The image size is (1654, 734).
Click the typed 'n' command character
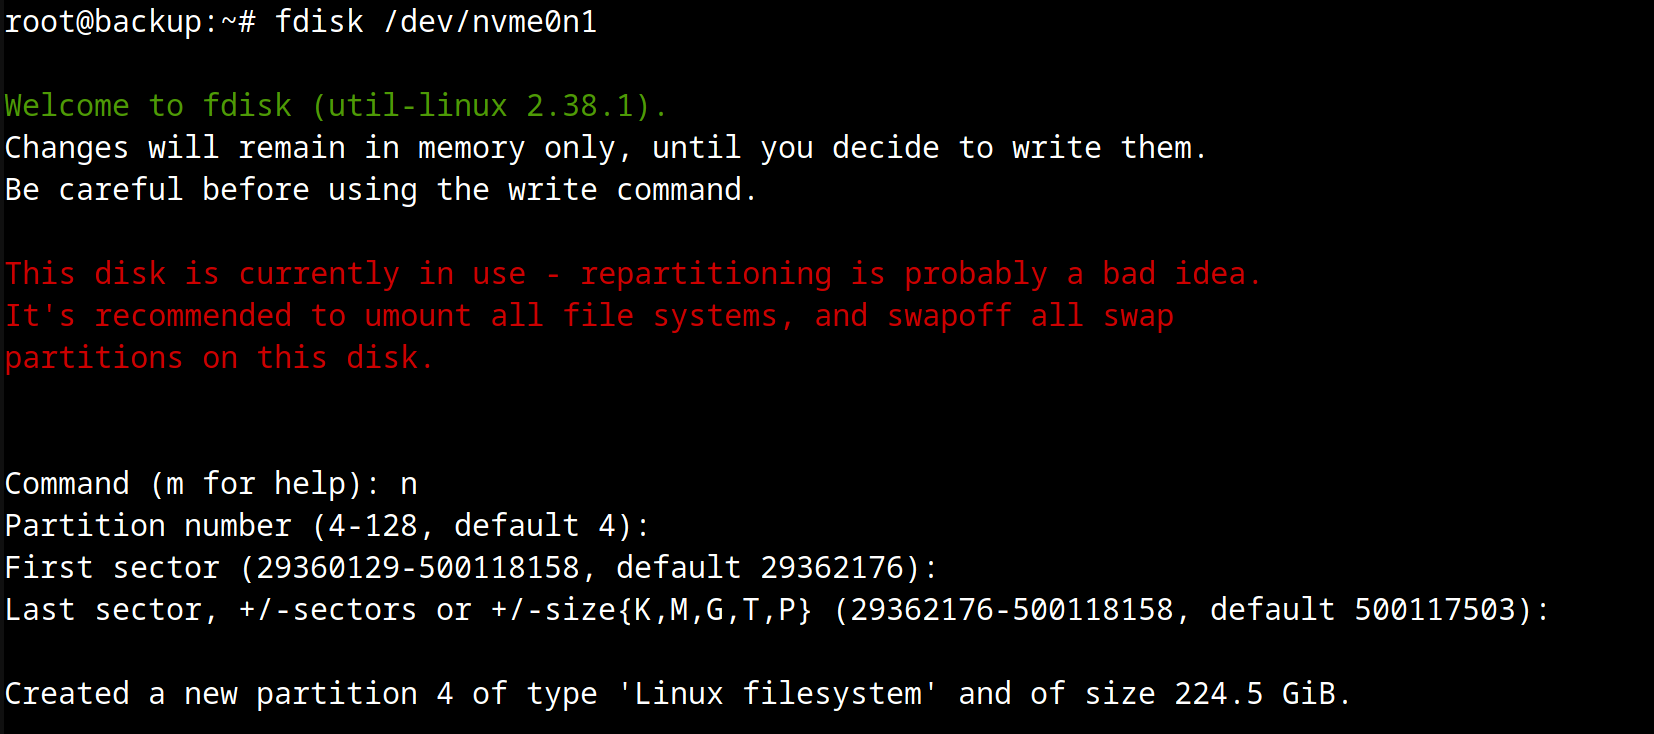point(408,484)
